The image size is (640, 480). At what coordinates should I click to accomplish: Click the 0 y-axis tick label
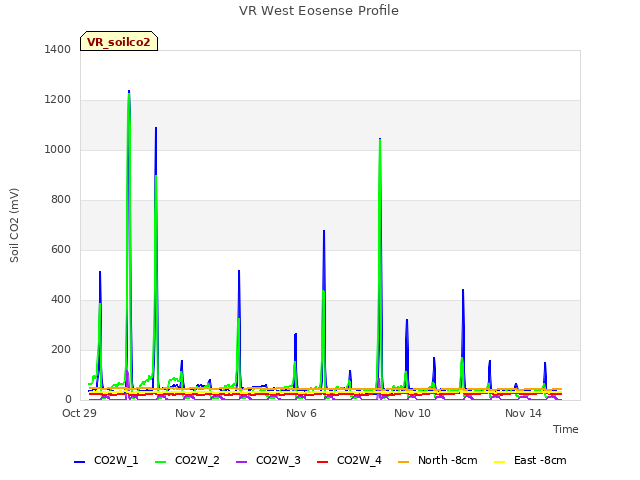click(68, 400)
